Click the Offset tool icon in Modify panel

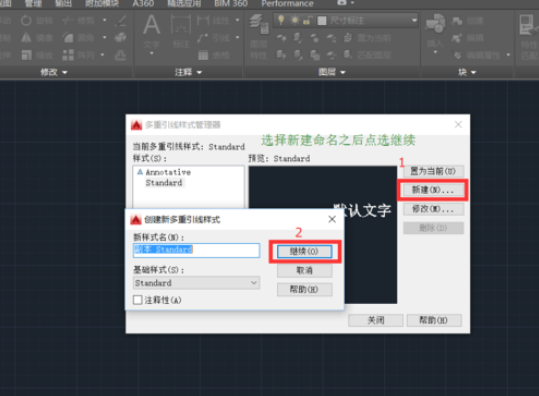pos(120,55)
